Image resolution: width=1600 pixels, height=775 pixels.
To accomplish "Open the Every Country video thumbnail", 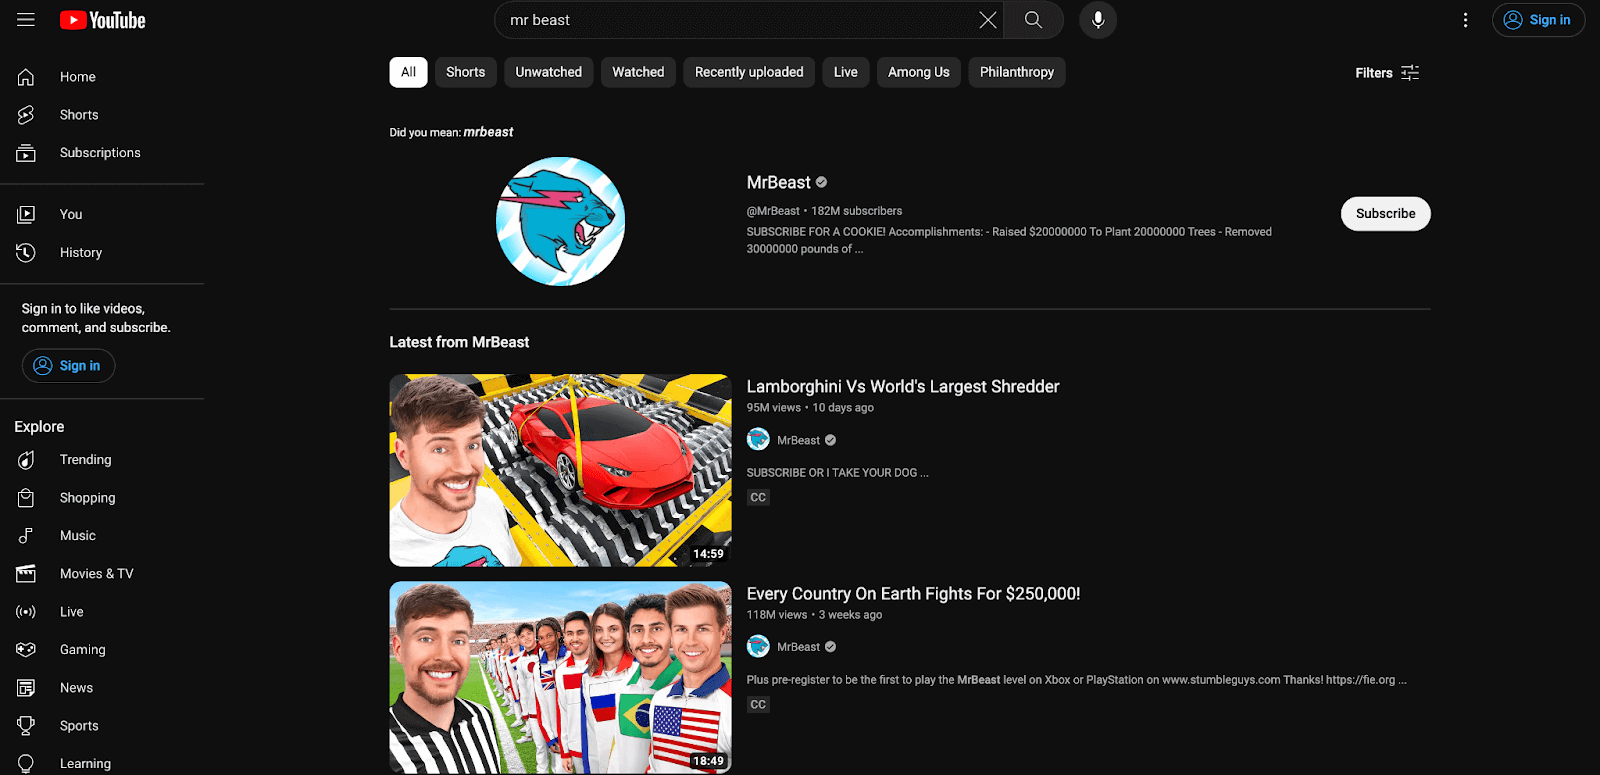I will point(560,678).
